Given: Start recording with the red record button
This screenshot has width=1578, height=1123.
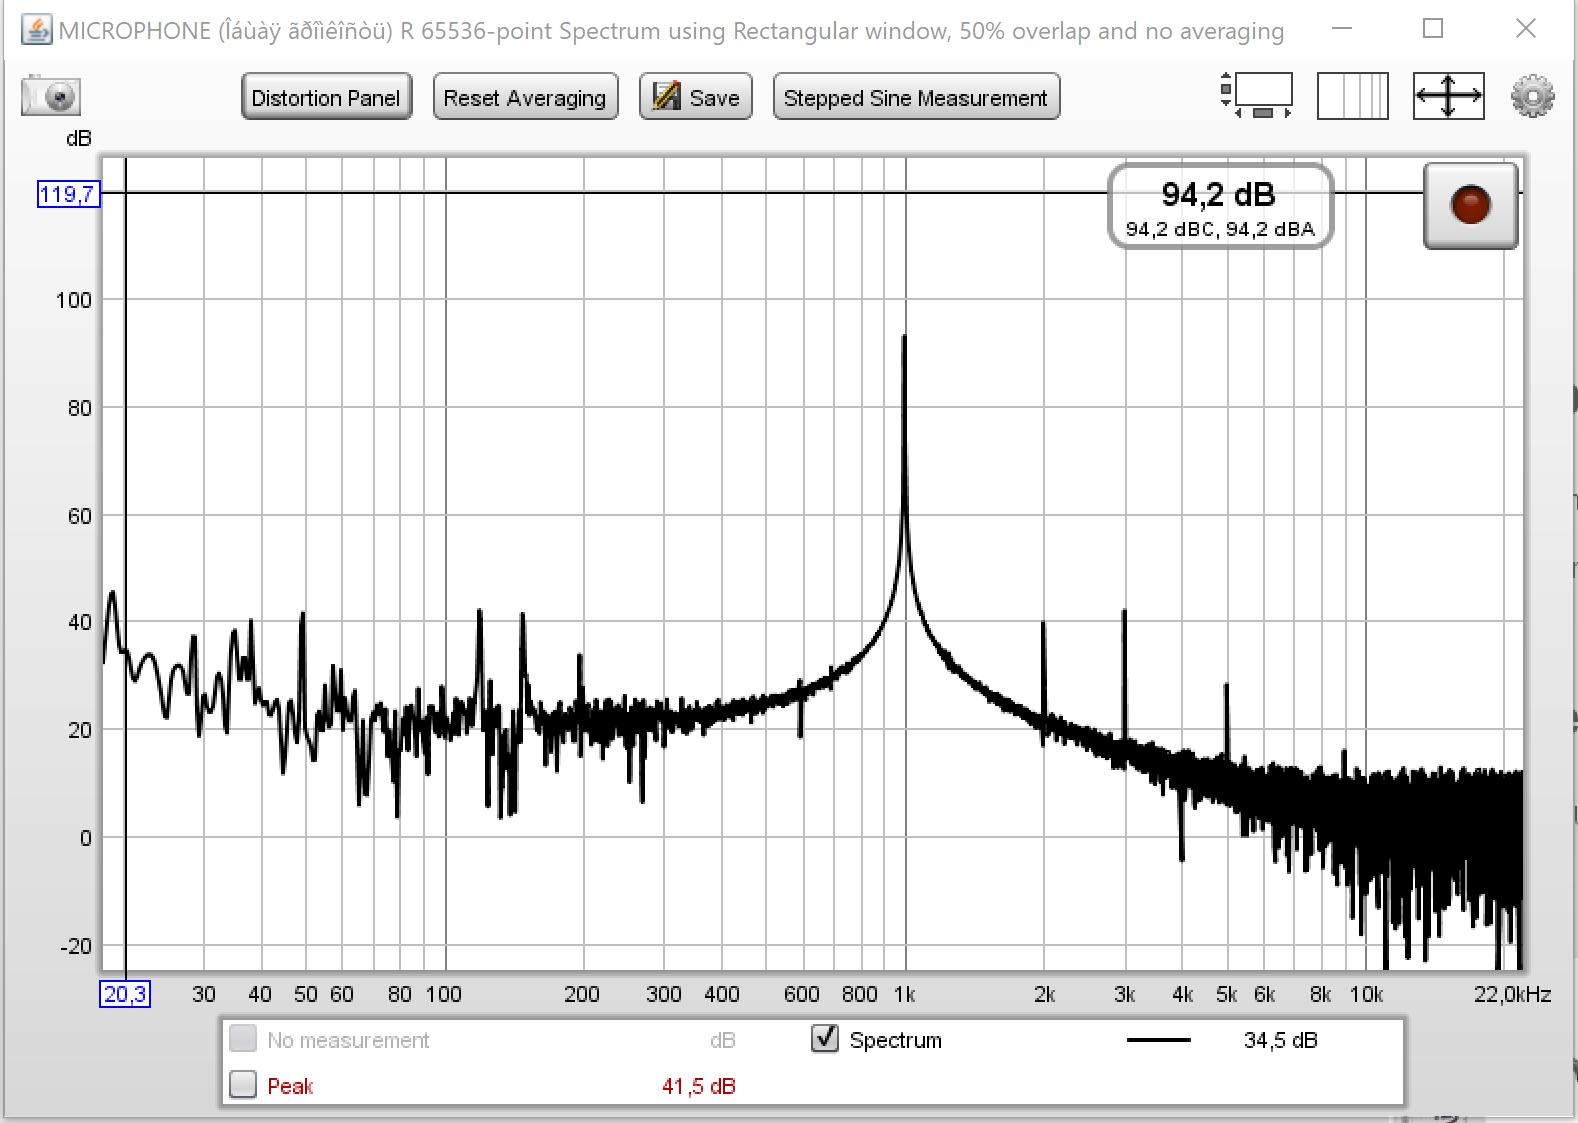Looking at the screenshot, I should pyautogui.click(x=1471, y=205).
